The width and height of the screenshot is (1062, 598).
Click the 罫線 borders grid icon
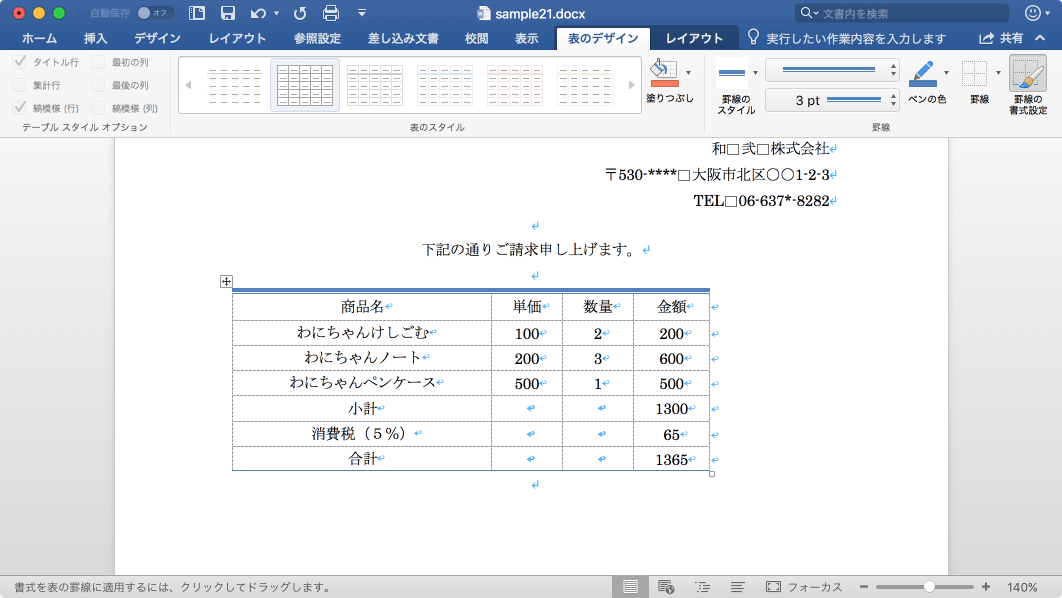point(975,73)
